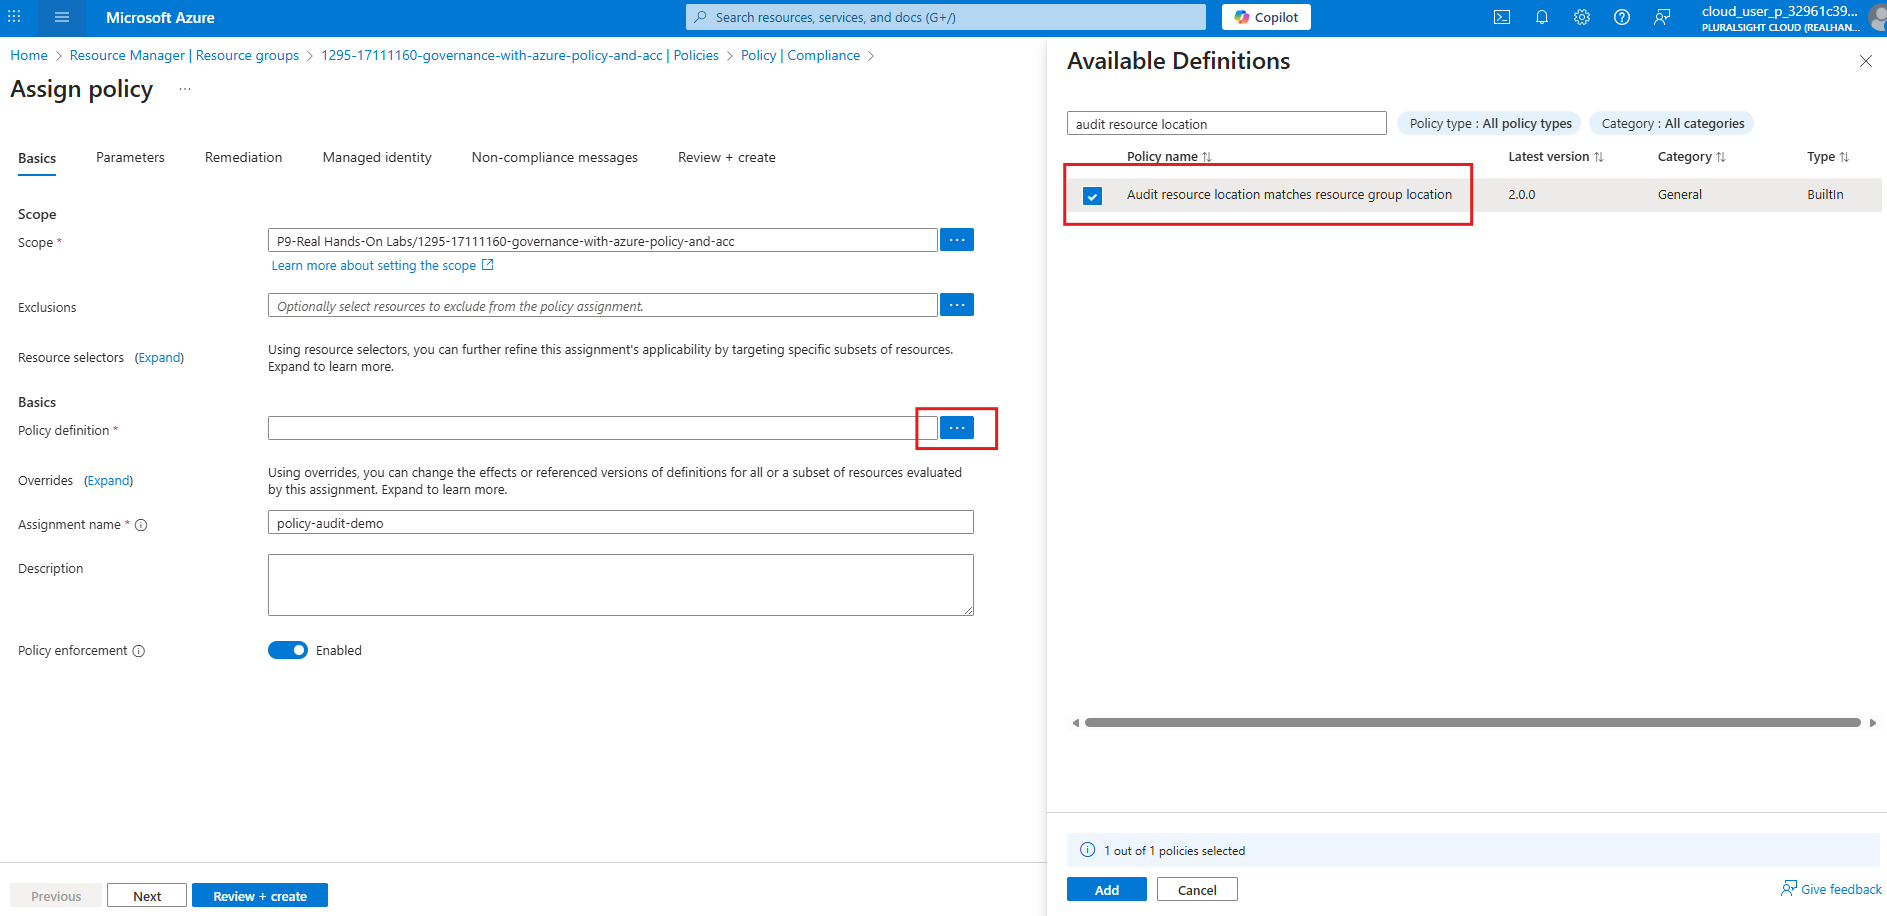This screenshot has height=916, width=1887.
Task: Open the Copilot panel
Action: 1265,16
